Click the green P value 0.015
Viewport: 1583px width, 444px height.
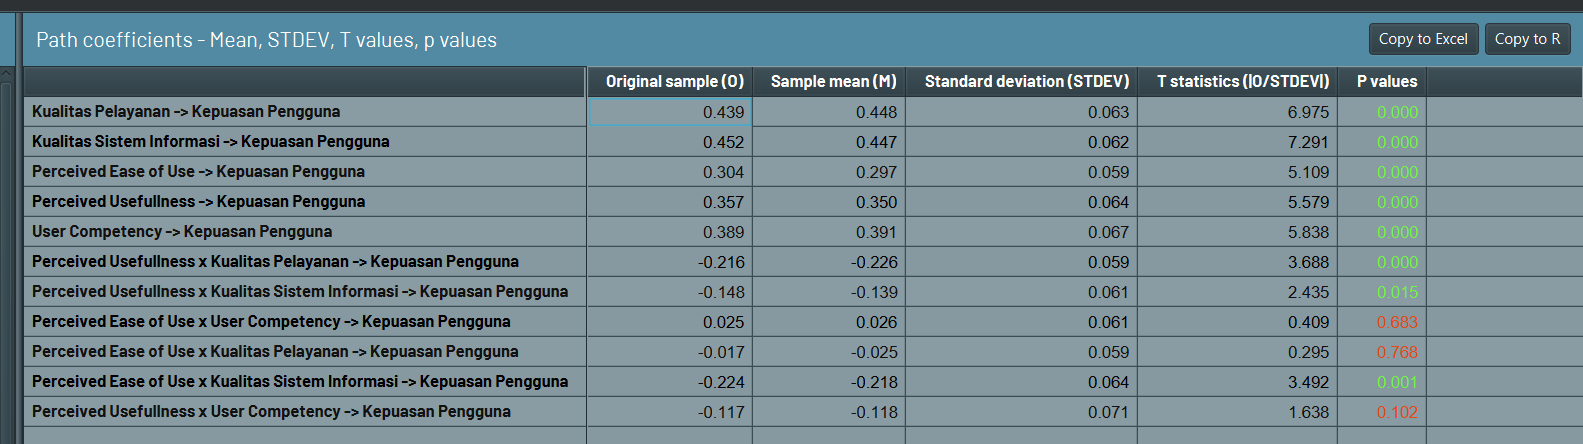pos(1397,292)
